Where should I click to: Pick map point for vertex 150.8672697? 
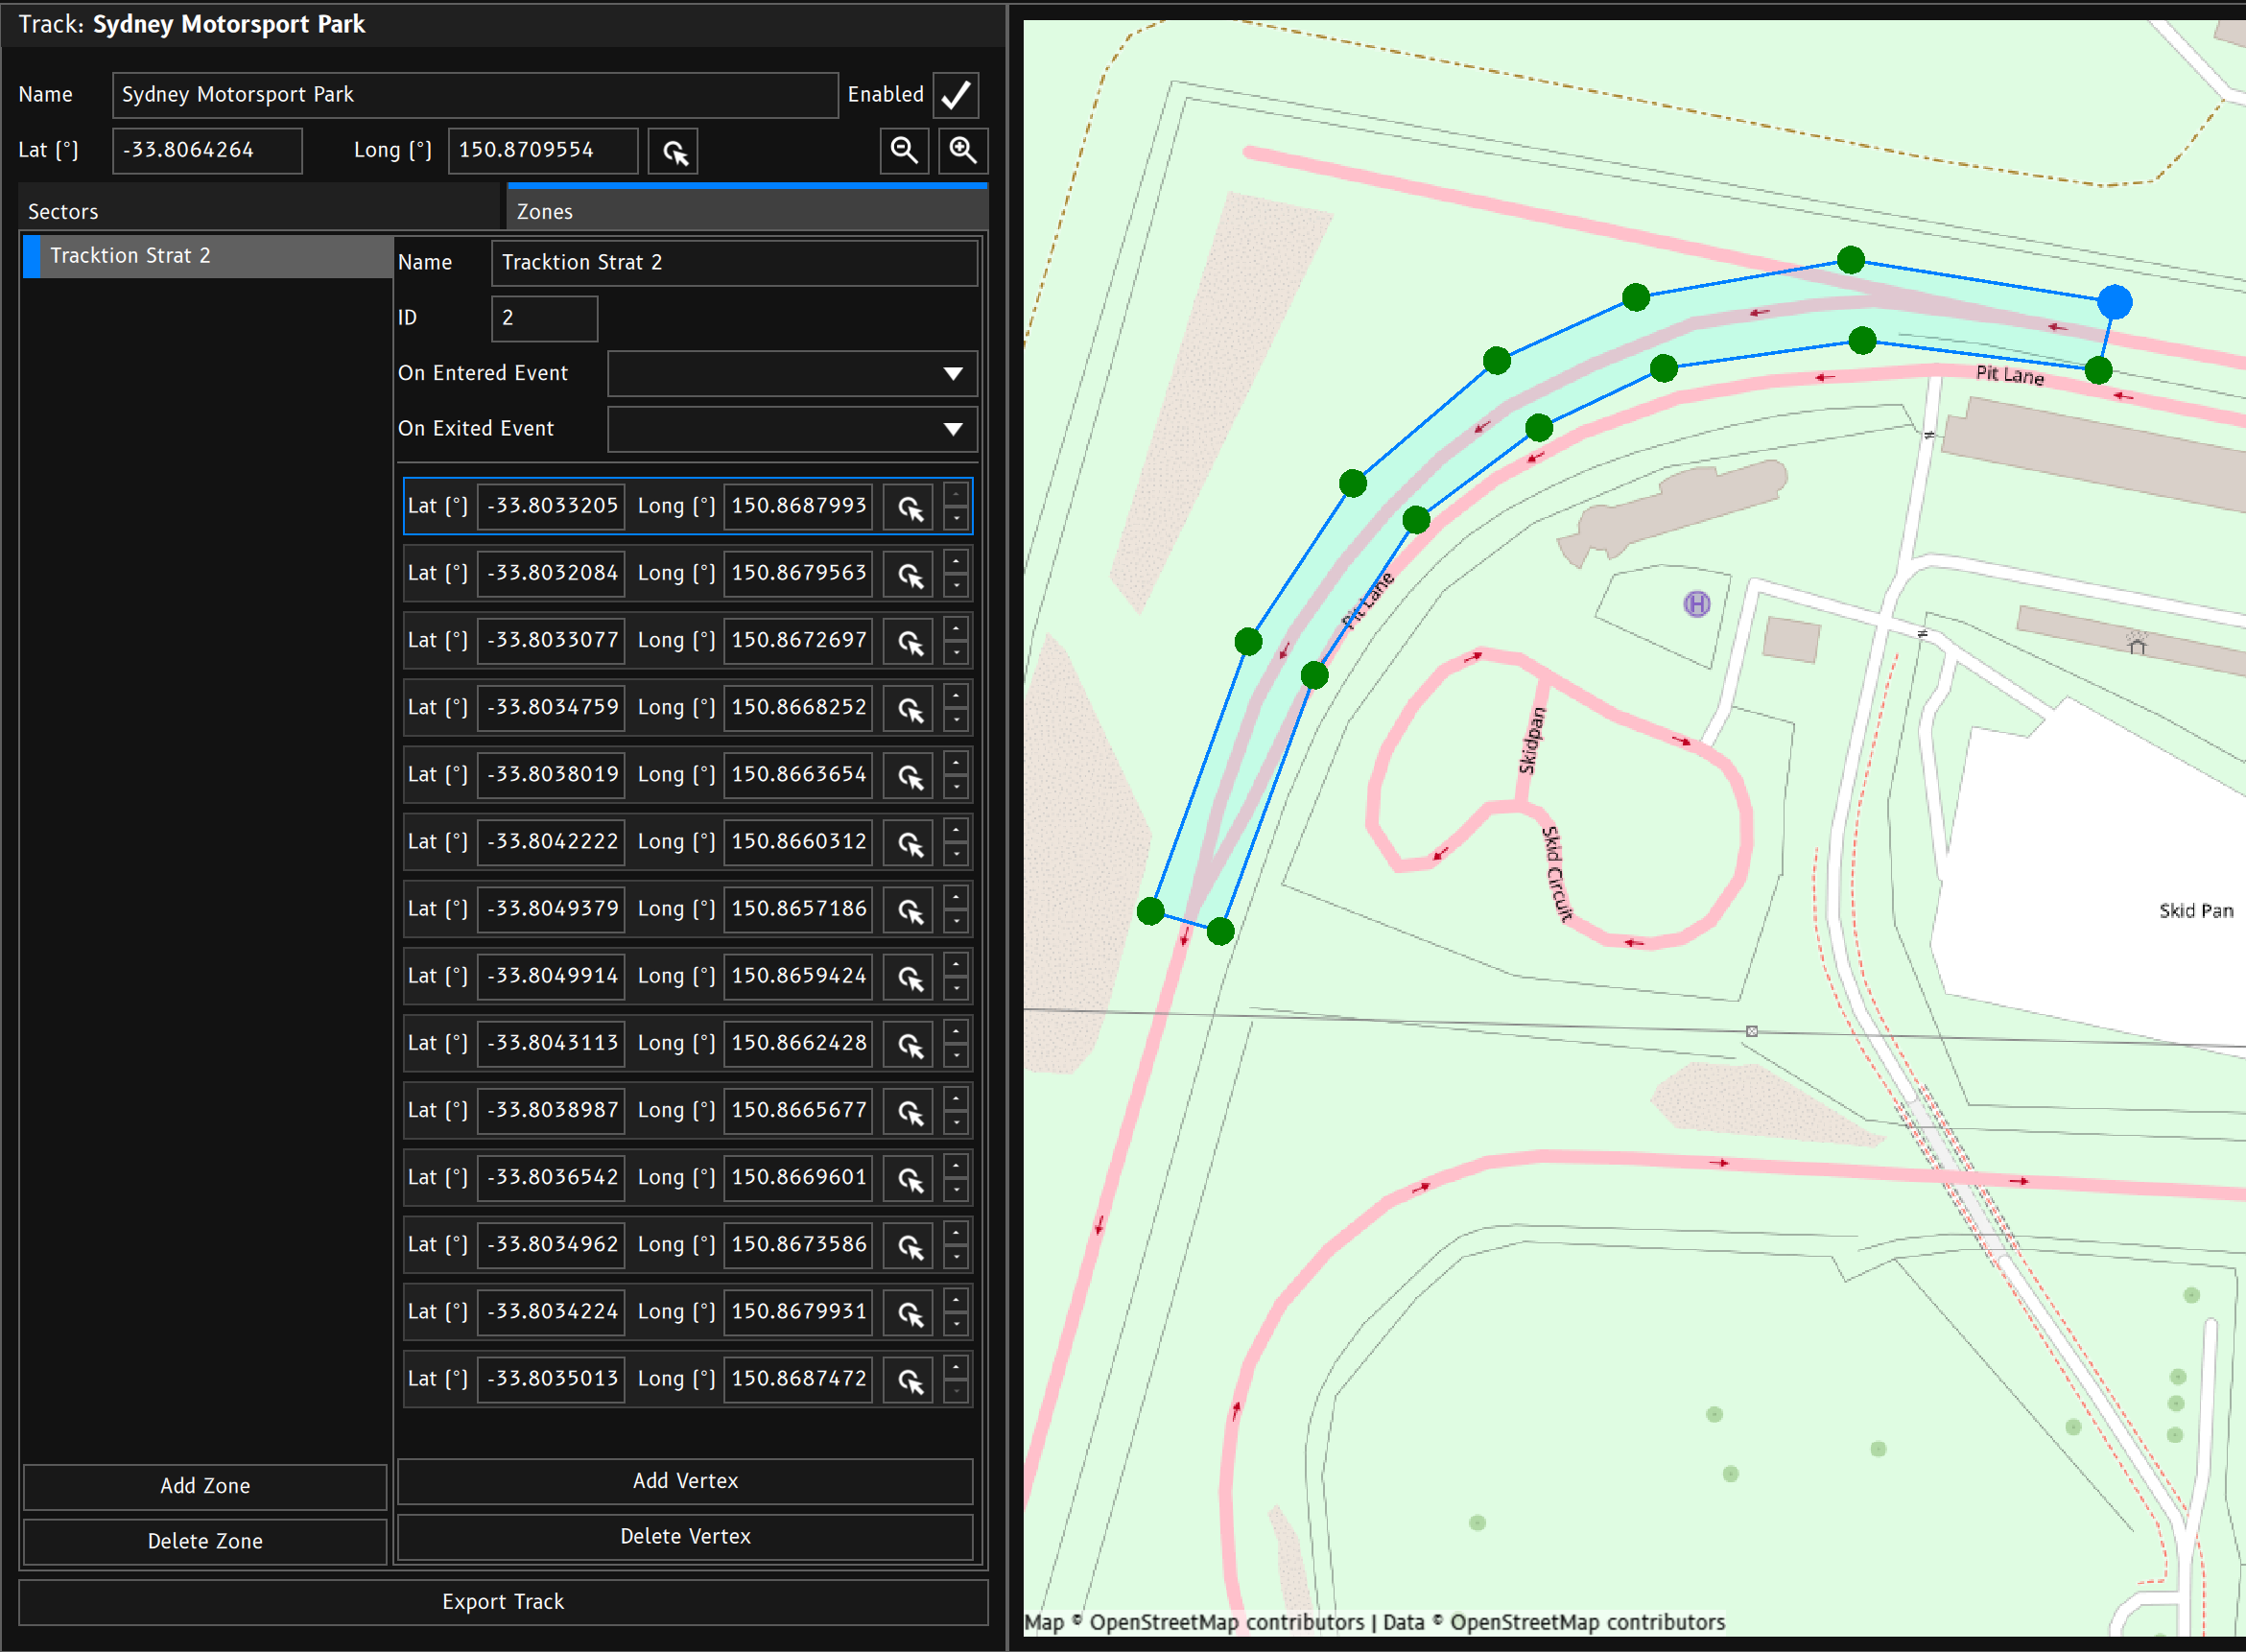click(x=909, y=641)
